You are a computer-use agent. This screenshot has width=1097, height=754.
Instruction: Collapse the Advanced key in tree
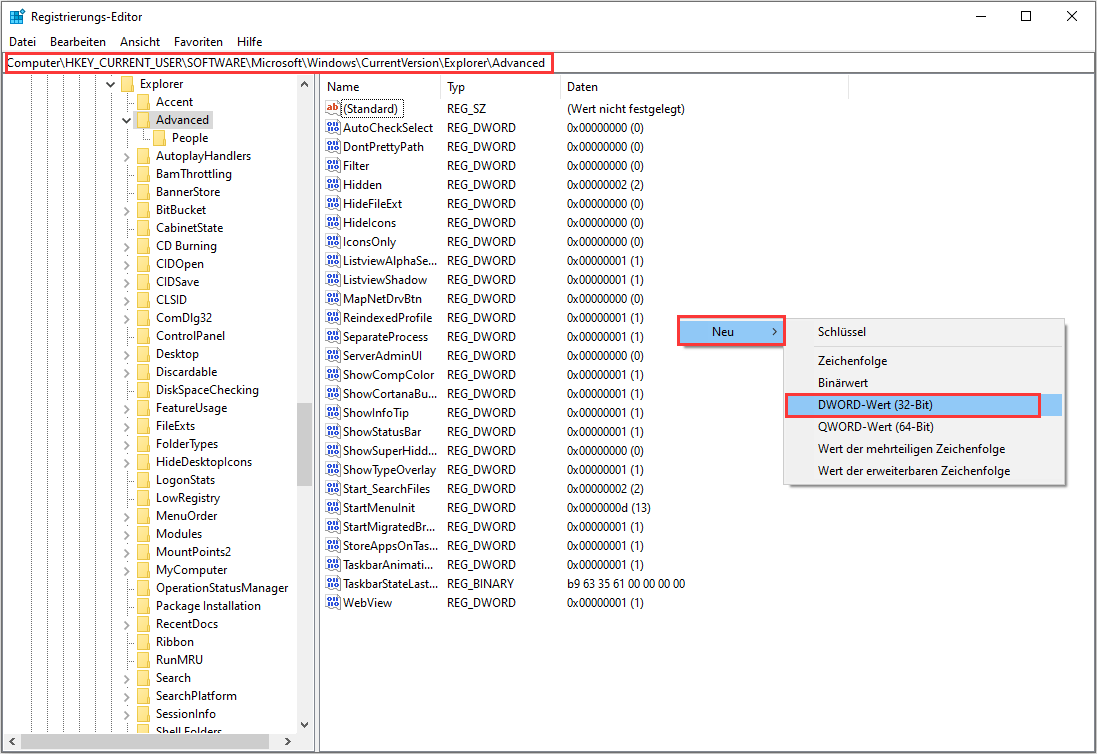click(x=126, y=120)
